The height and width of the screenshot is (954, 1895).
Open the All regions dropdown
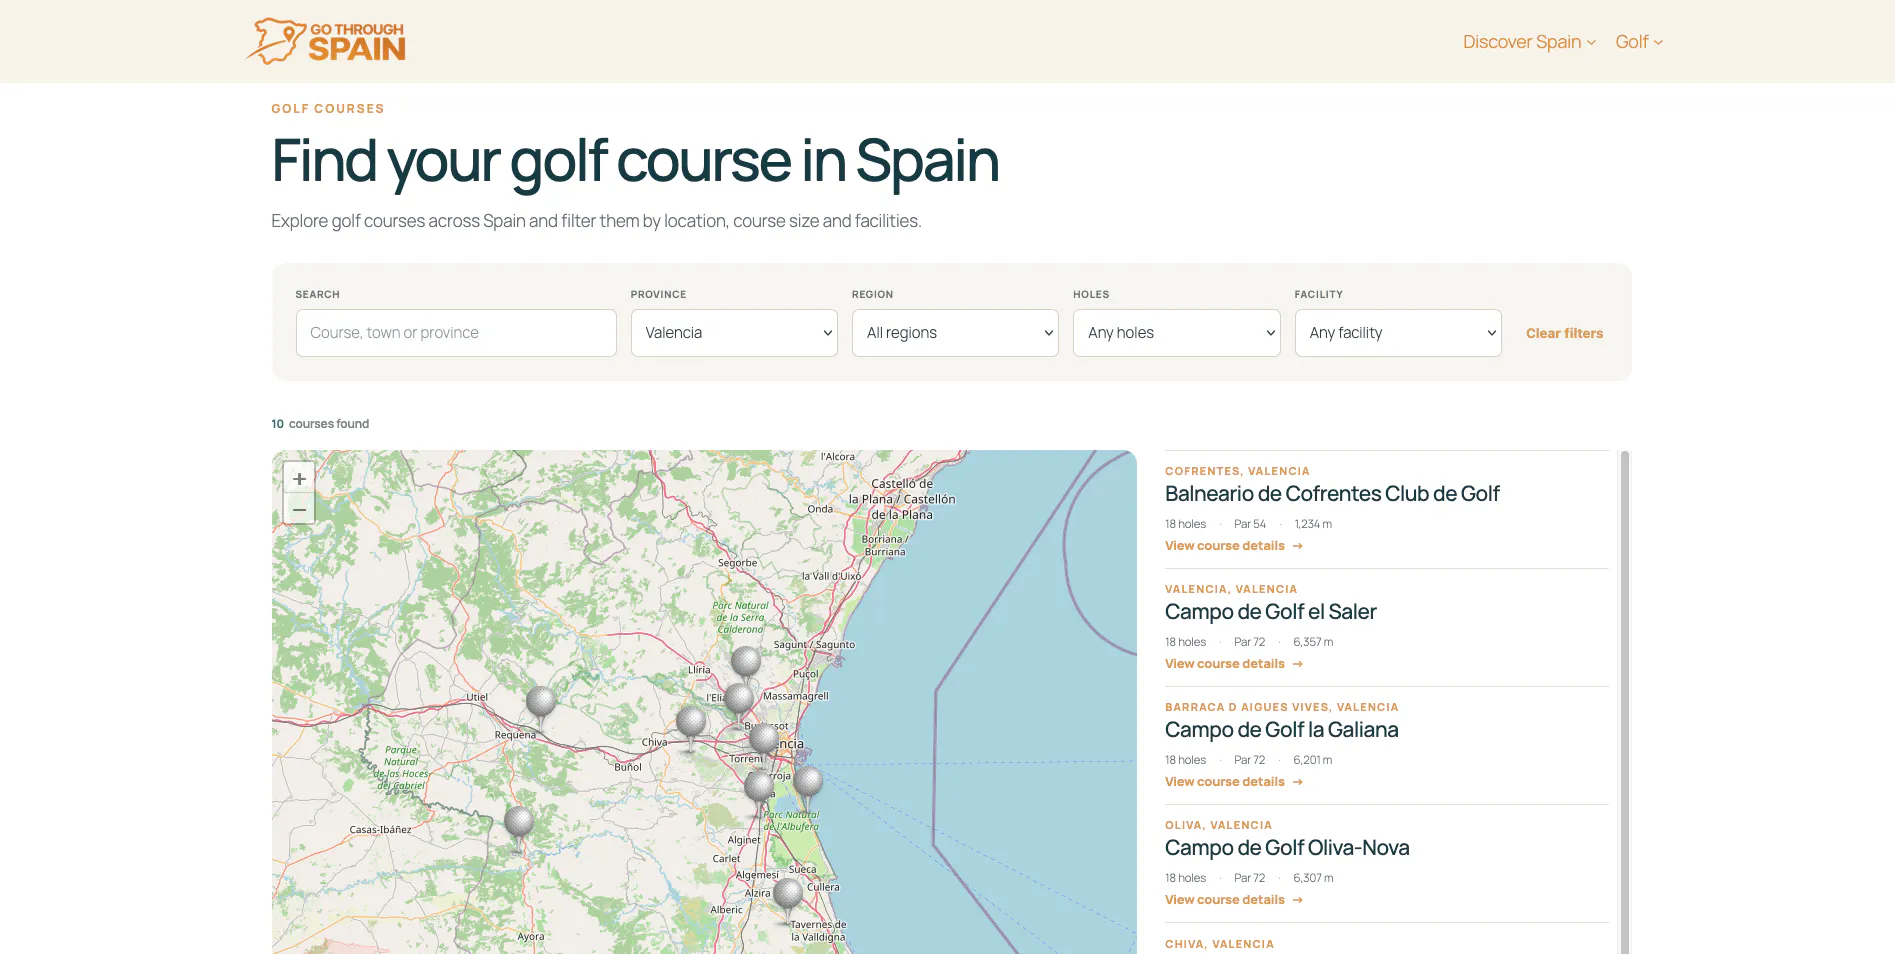point(955,333)
